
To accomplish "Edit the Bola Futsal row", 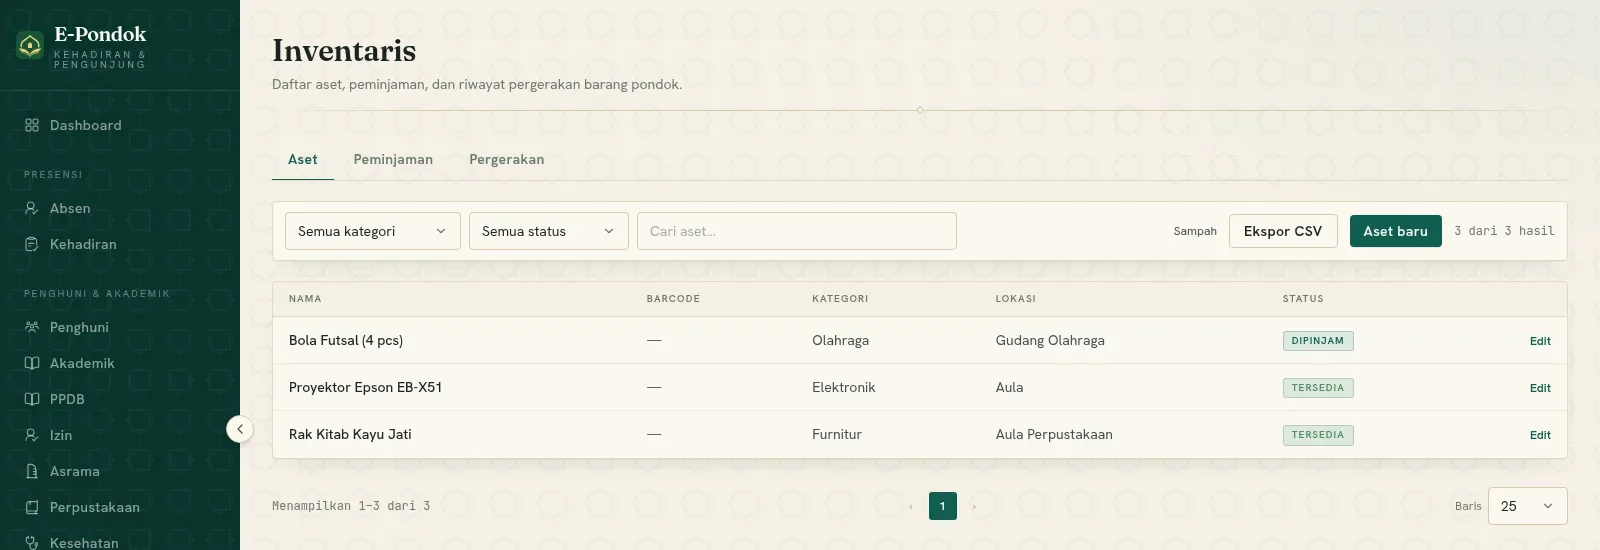I will [x=1540, y=341].
